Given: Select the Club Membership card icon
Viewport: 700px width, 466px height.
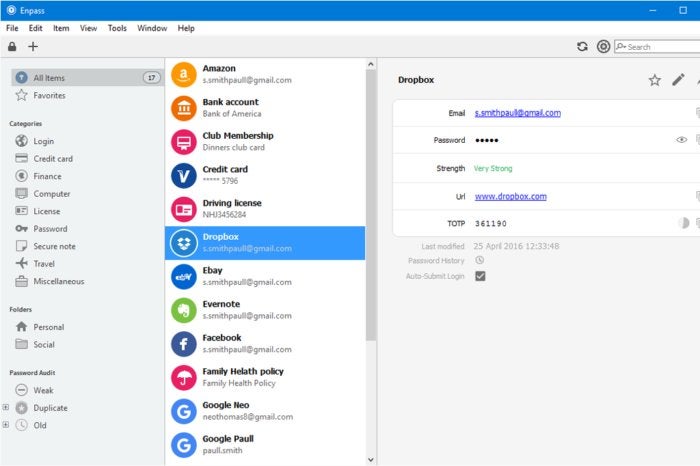Looking at the screenshot, I should (183, 142).
